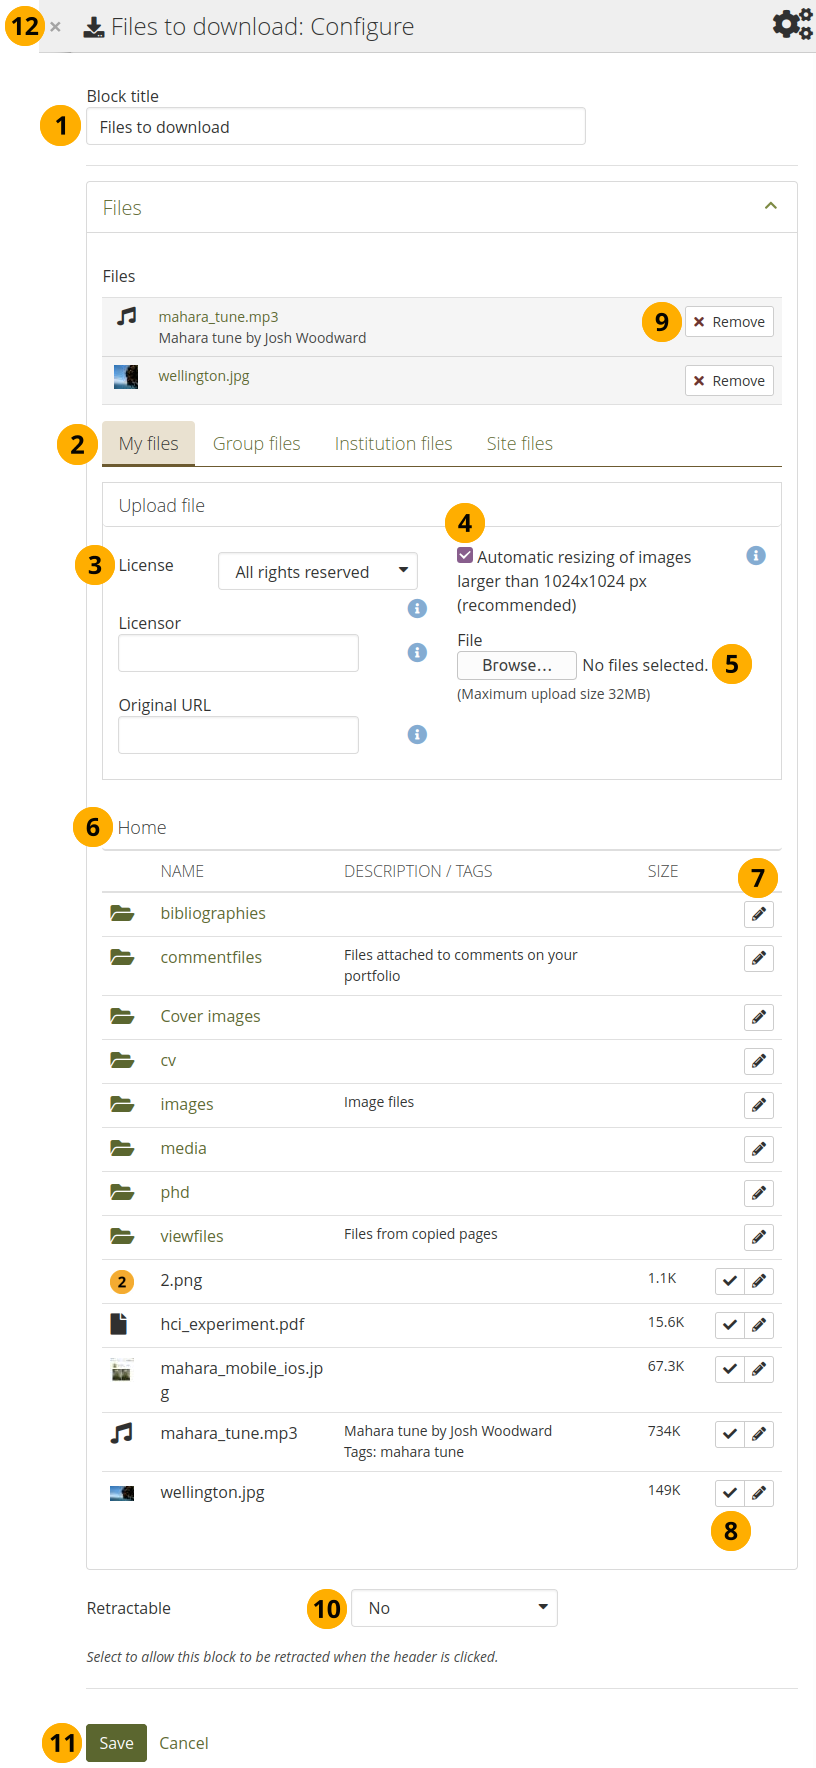Open the License dropdown
This screenshot has height=1768, width=816.
pyautogui.click(x=318, y=571)
